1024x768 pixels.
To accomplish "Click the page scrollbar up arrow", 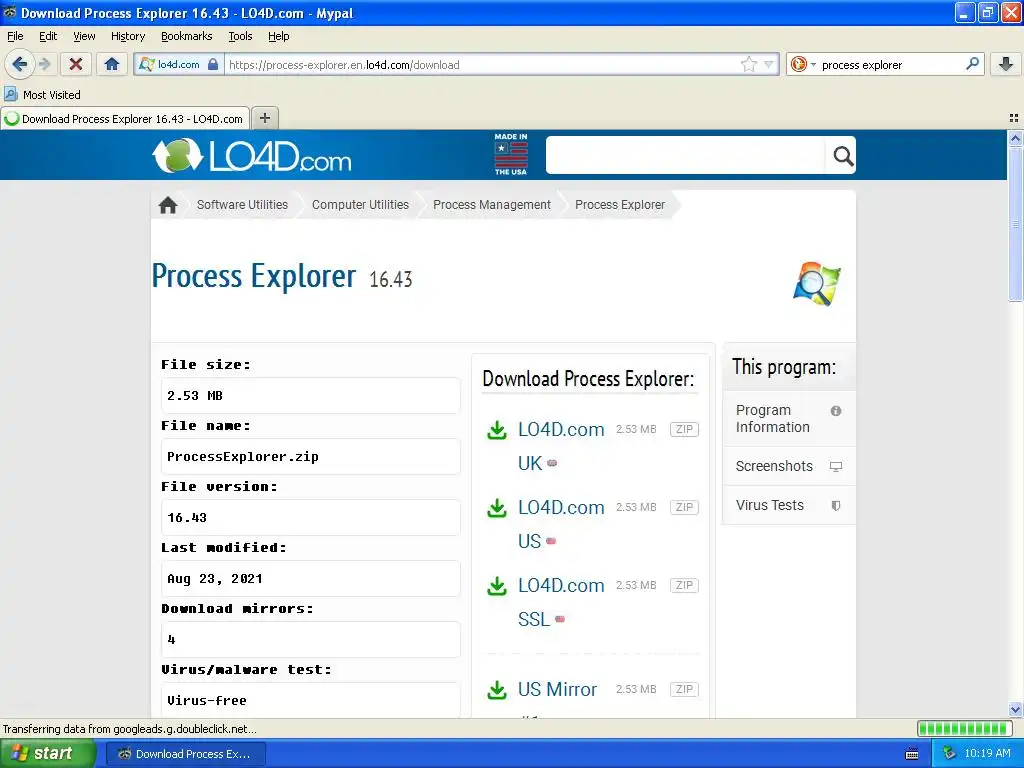I will click(x=1015, y=138).
